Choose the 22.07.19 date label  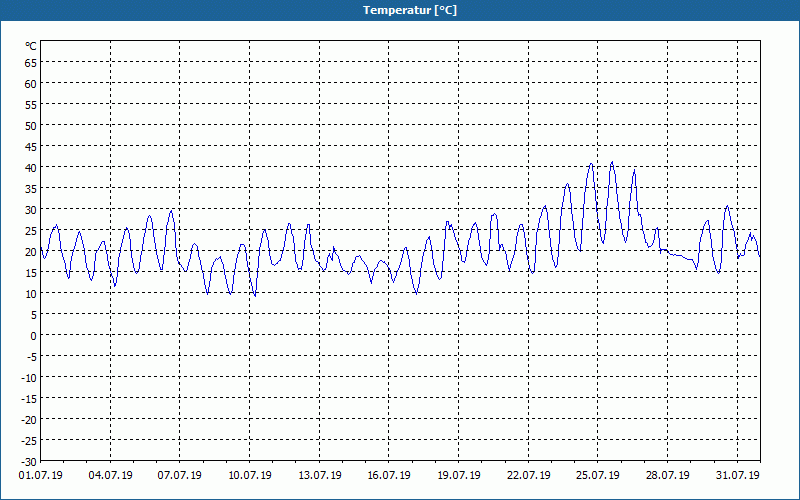coord(529,475)
